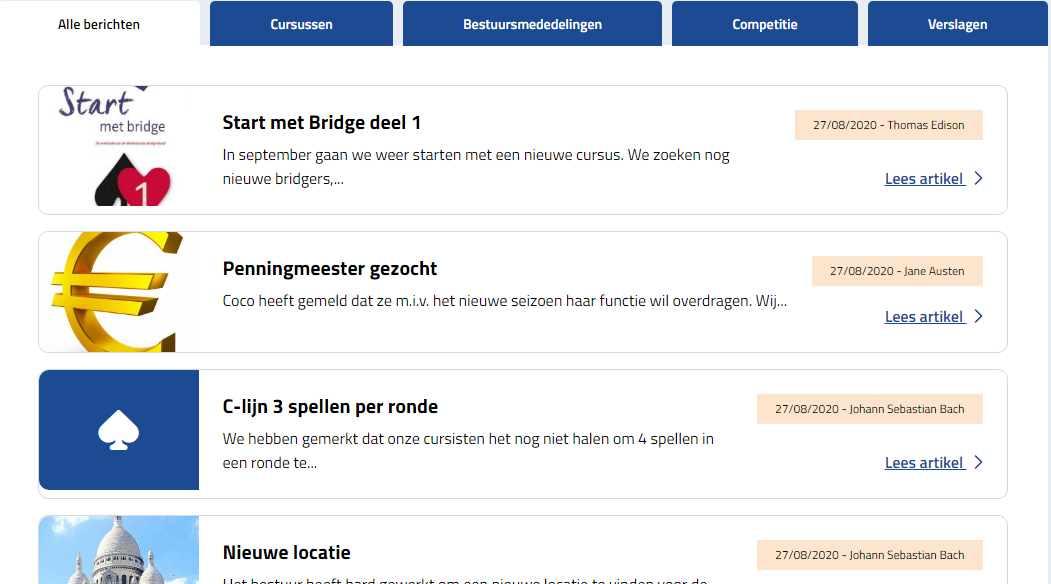Click the date badge with Thomas Edison
1051x584 pixels.
tap(888, 125)
